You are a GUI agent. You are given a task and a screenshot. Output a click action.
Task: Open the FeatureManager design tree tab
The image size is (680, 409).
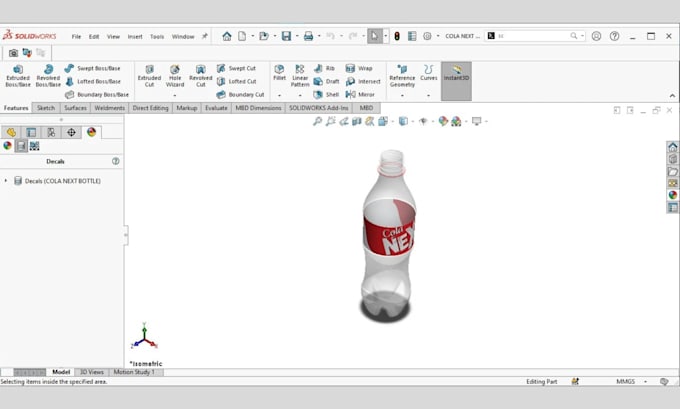click(x=11, y=132)
